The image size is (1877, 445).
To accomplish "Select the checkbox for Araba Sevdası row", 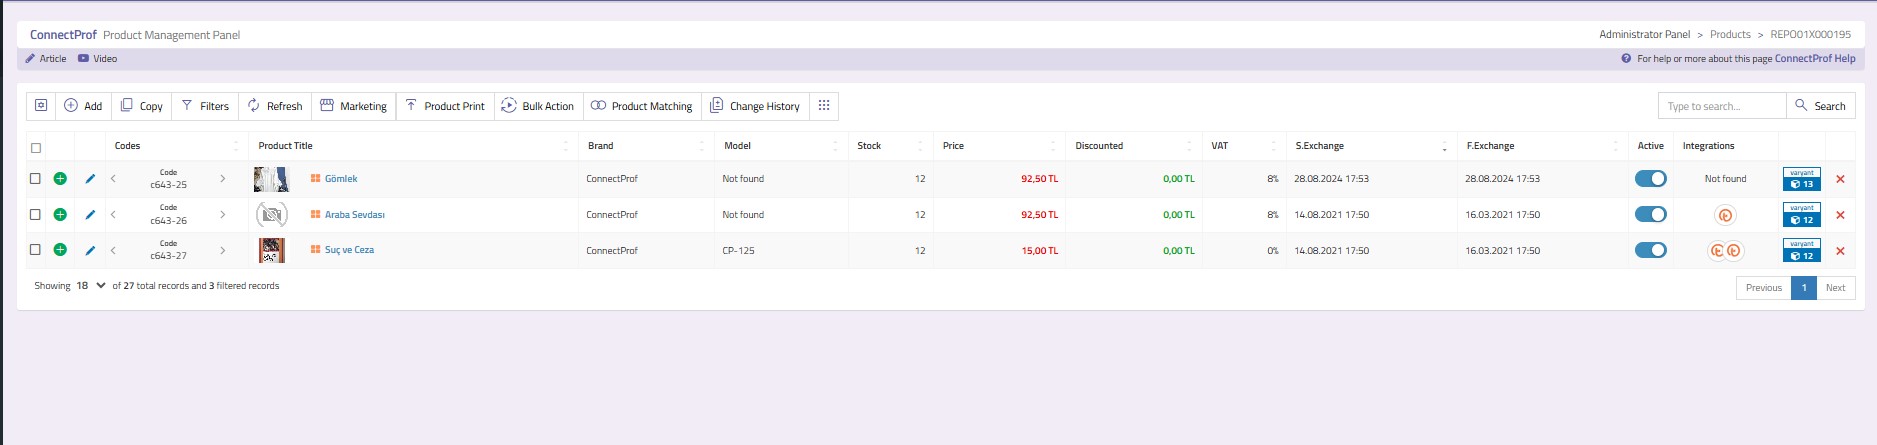I will (35, 215).
